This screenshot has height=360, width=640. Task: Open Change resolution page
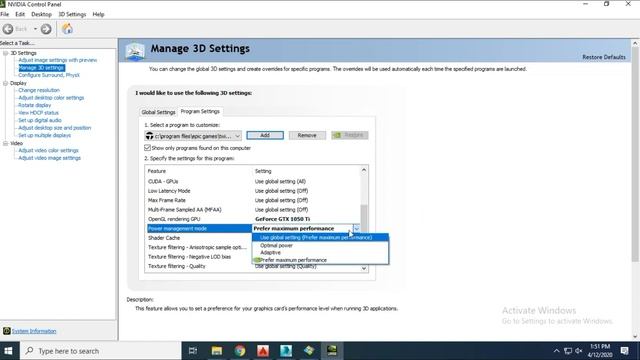pyautogui.click(x=39, y=90)
